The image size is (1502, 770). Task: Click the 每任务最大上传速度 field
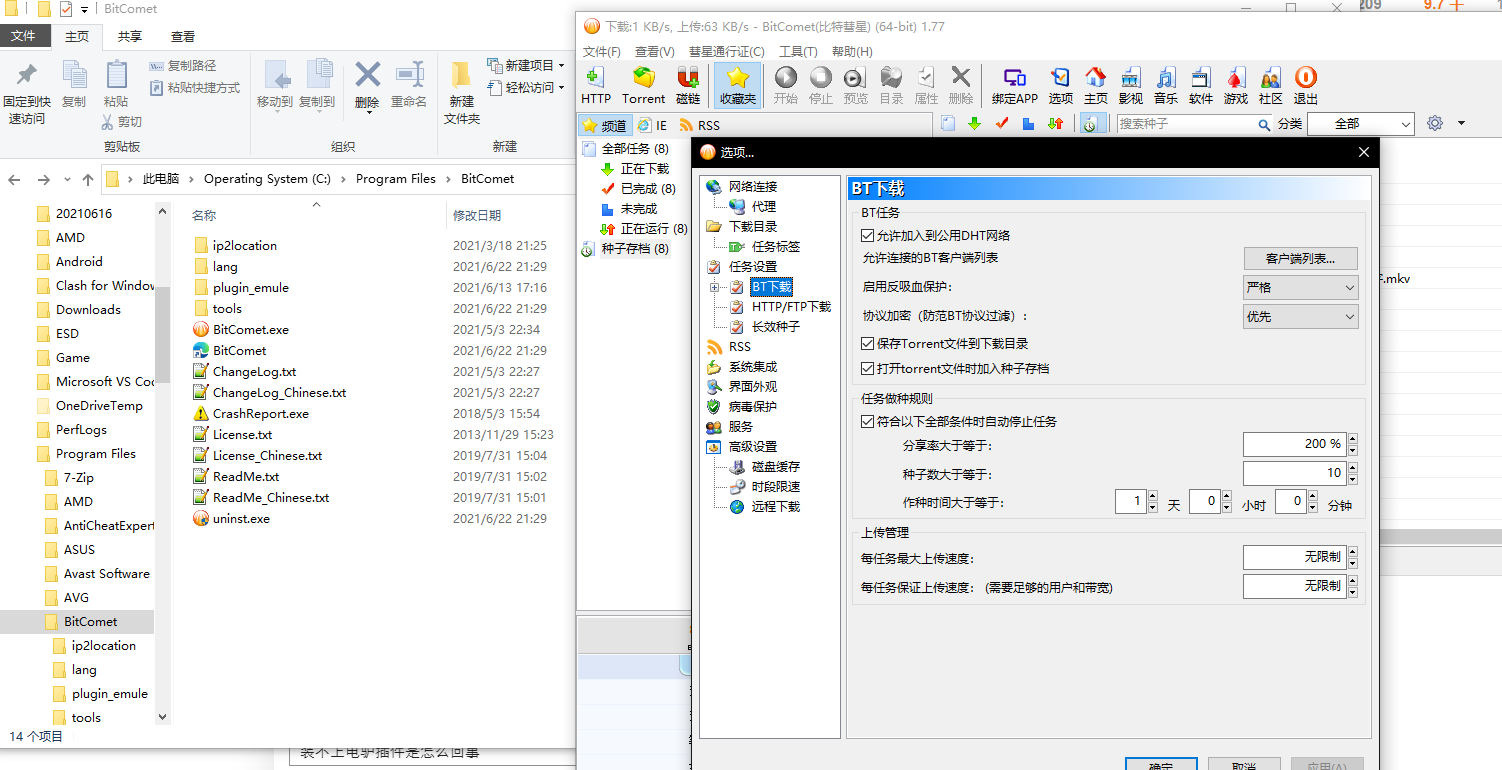coord(1294,557)
